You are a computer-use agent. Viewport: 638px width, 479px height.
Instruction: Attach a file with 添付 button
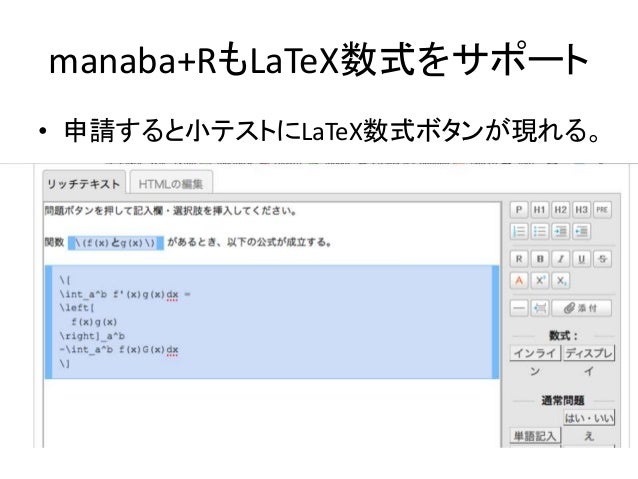tap(581, 308)
